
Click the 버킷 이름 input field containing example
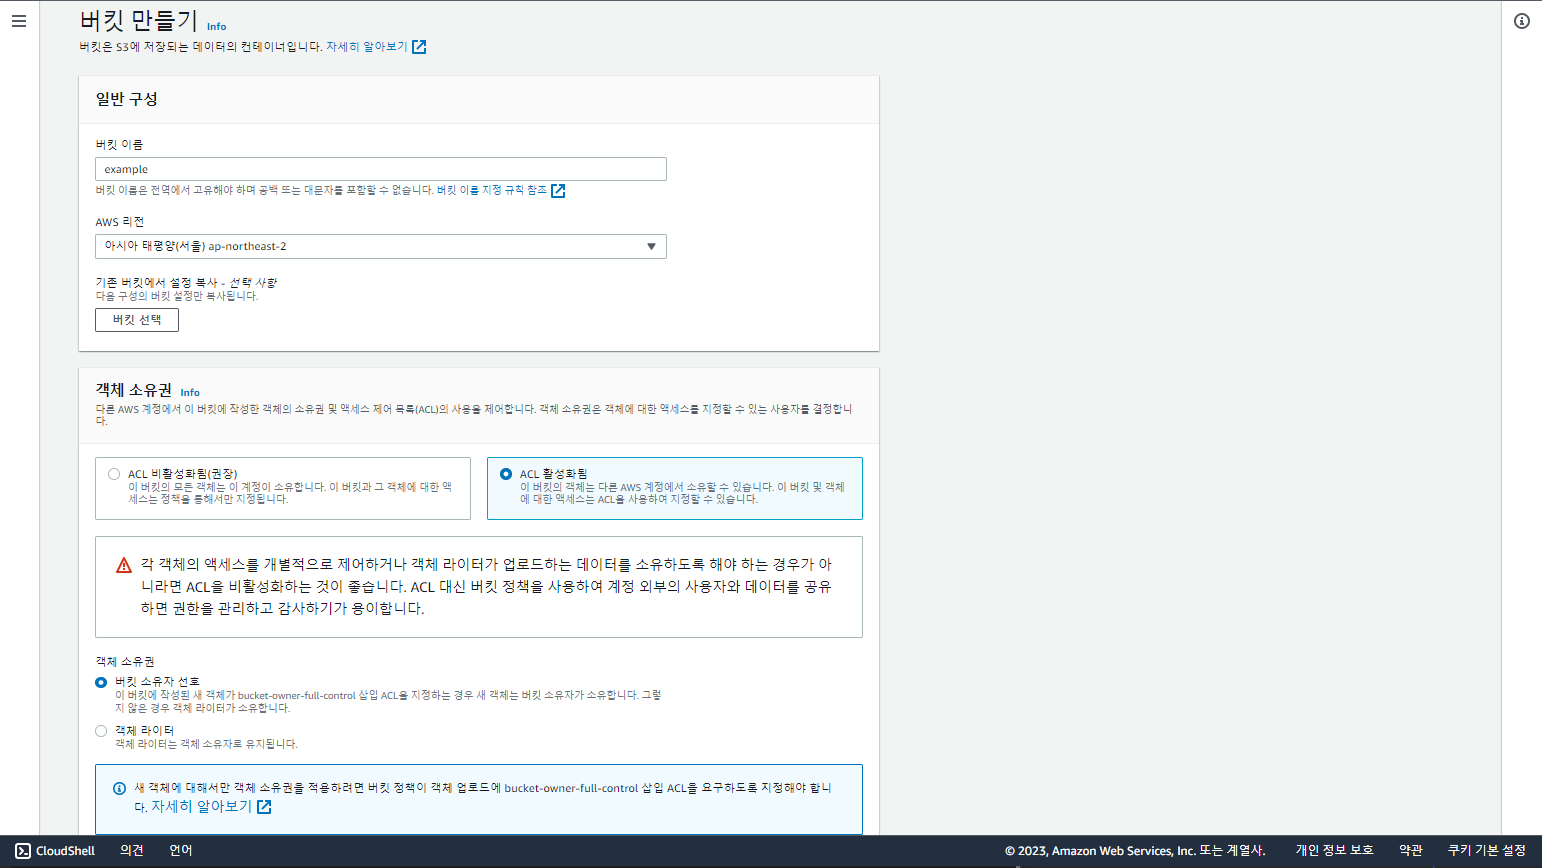381,169
